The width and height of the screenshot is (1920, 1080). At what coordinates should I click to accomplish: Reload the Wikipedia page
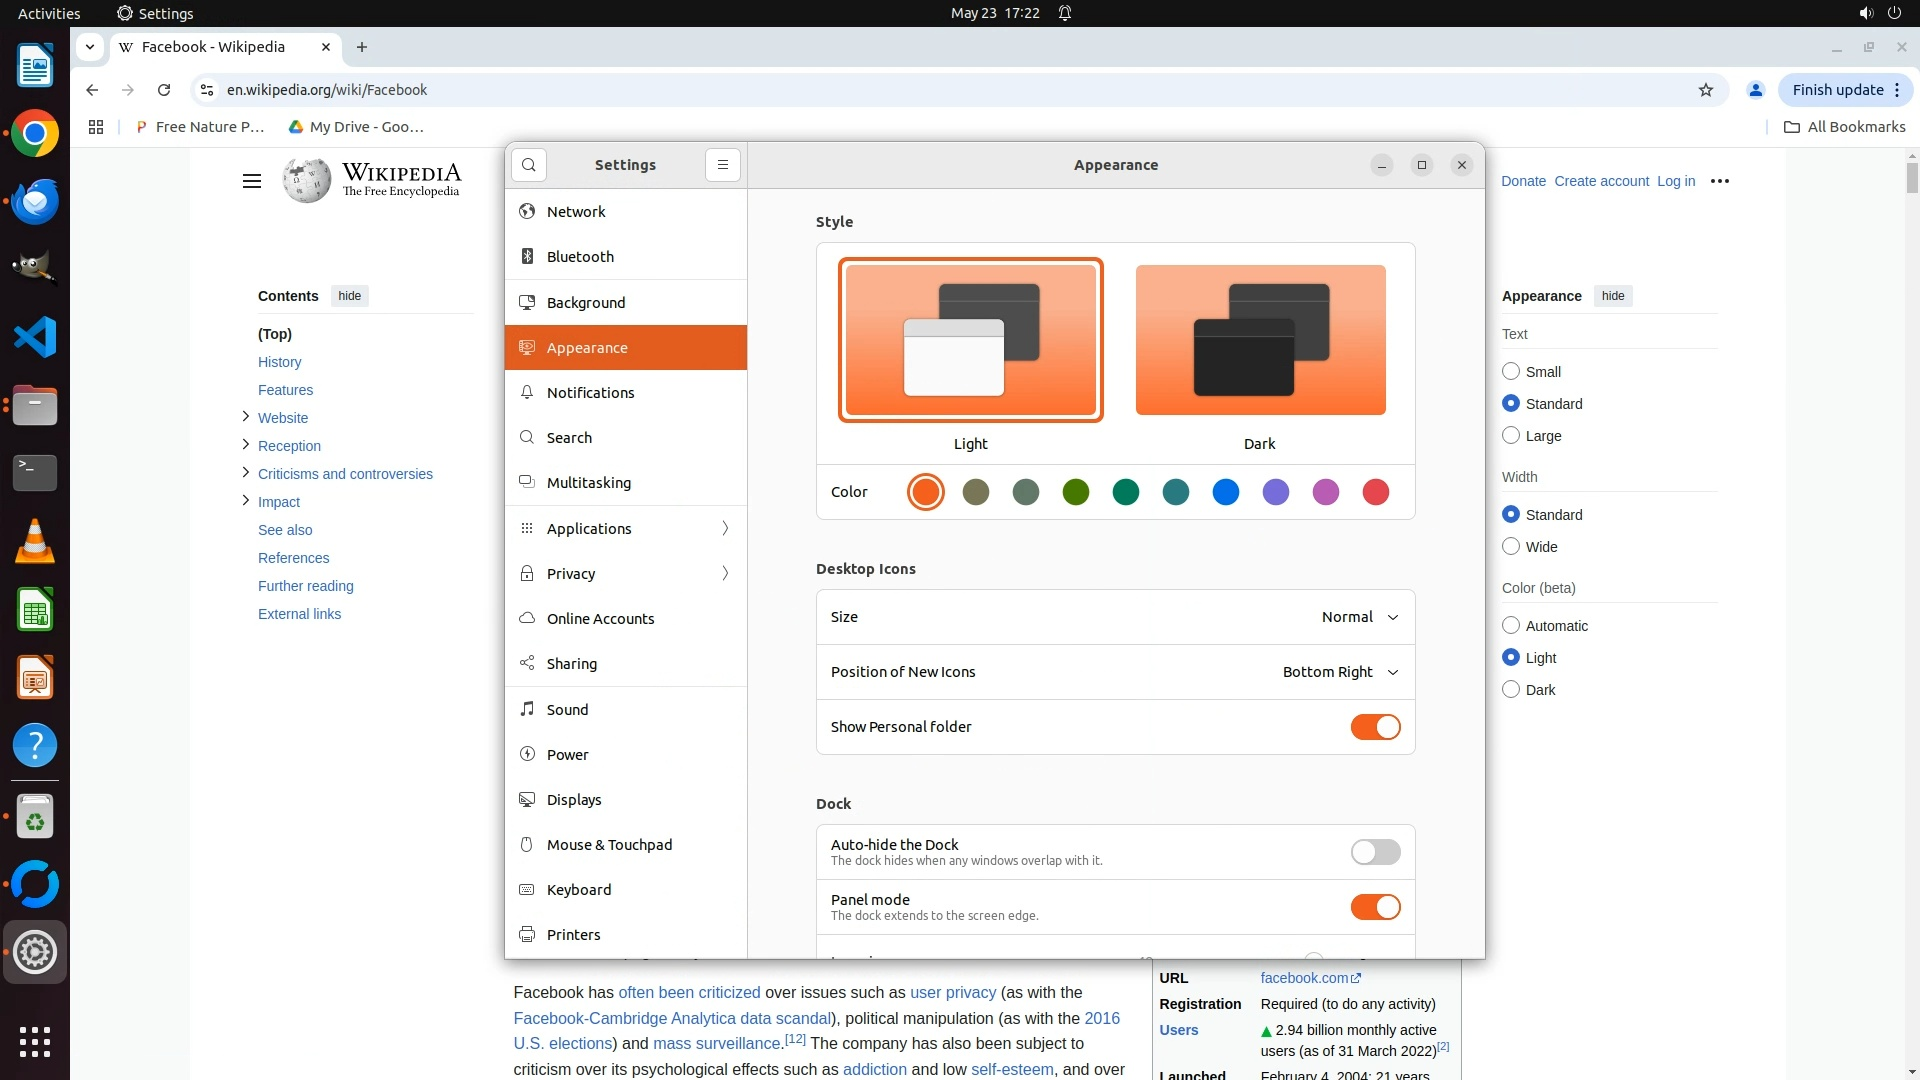(164, 90)
